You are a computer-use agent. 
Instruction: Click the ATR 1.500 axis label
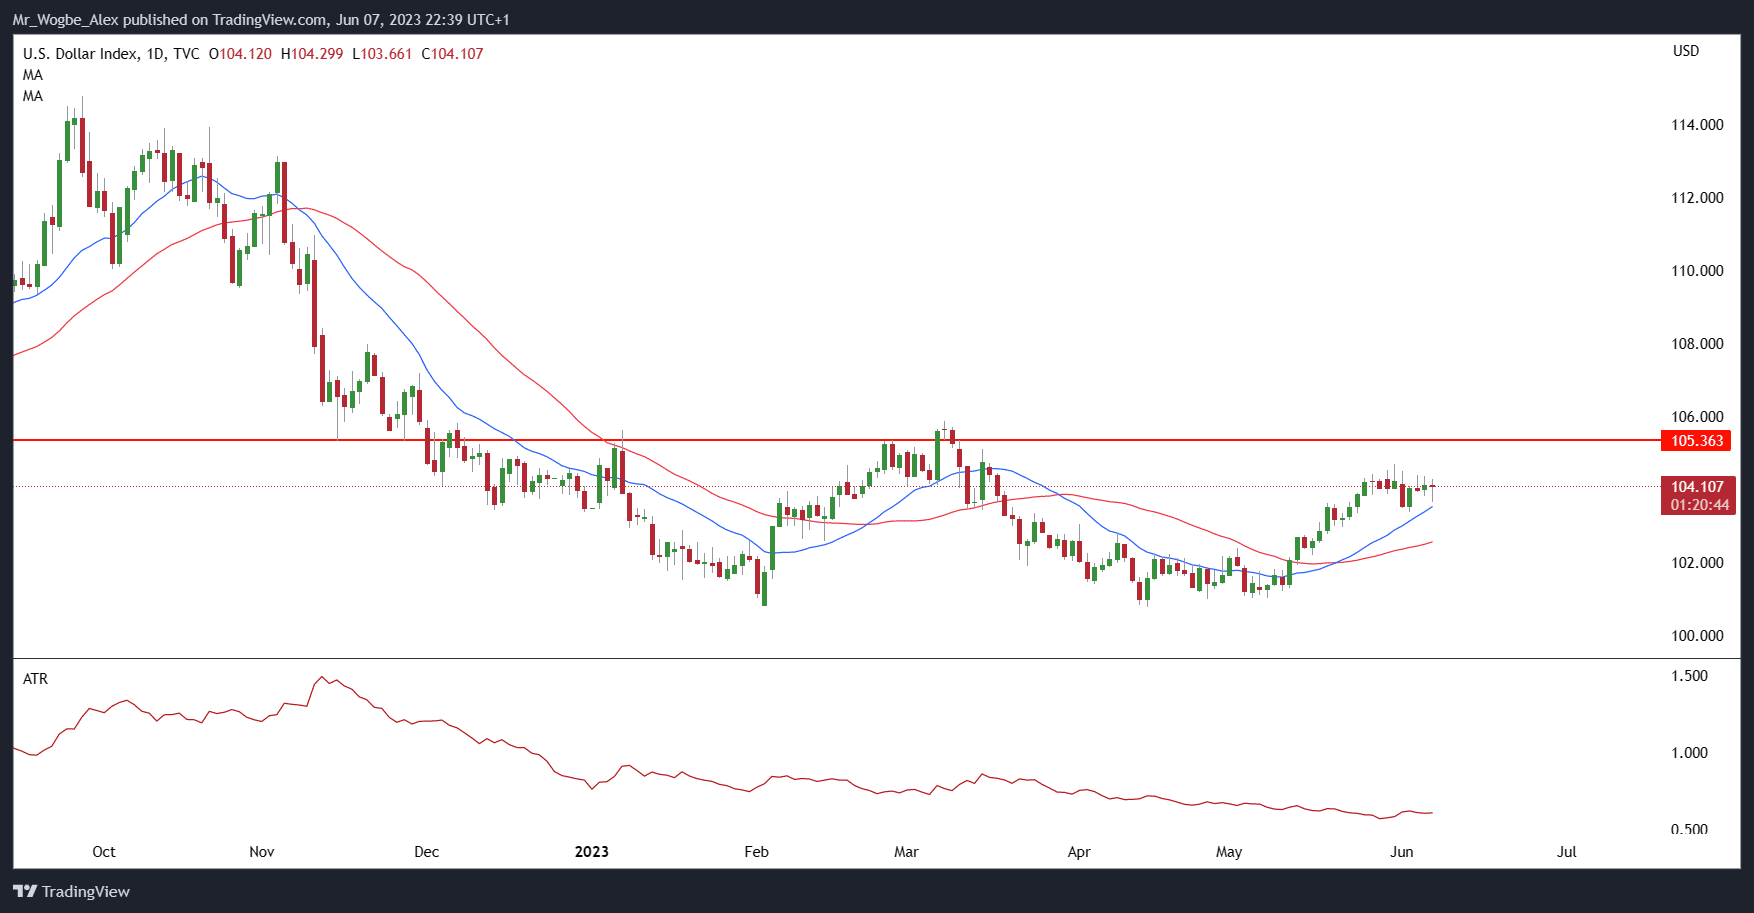[1689, 676]
